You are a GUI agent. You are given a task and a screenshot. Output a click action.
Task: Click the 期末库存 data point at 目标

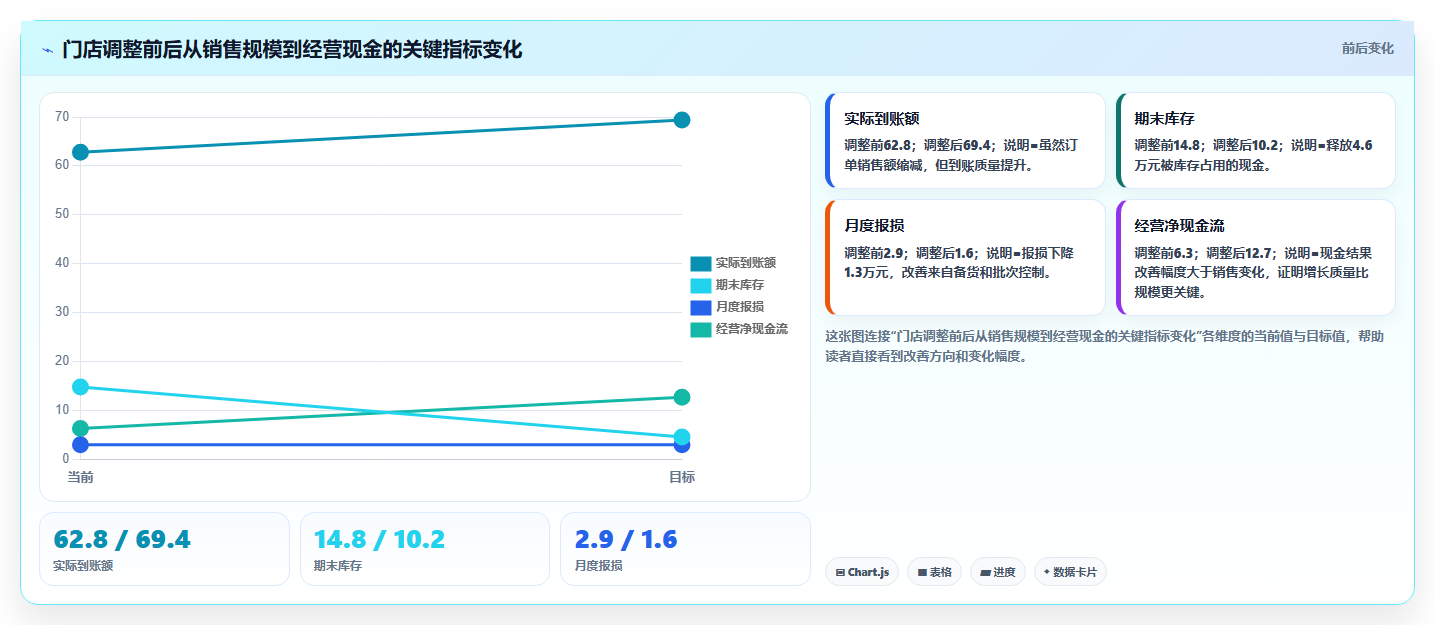(x=682, y=436)
